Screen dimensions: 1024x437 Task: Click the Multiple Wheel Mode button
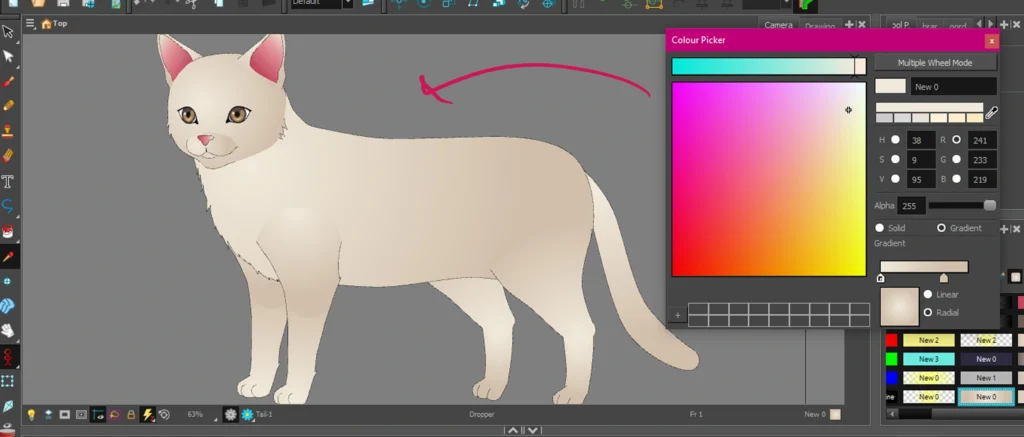click(935, 63)
